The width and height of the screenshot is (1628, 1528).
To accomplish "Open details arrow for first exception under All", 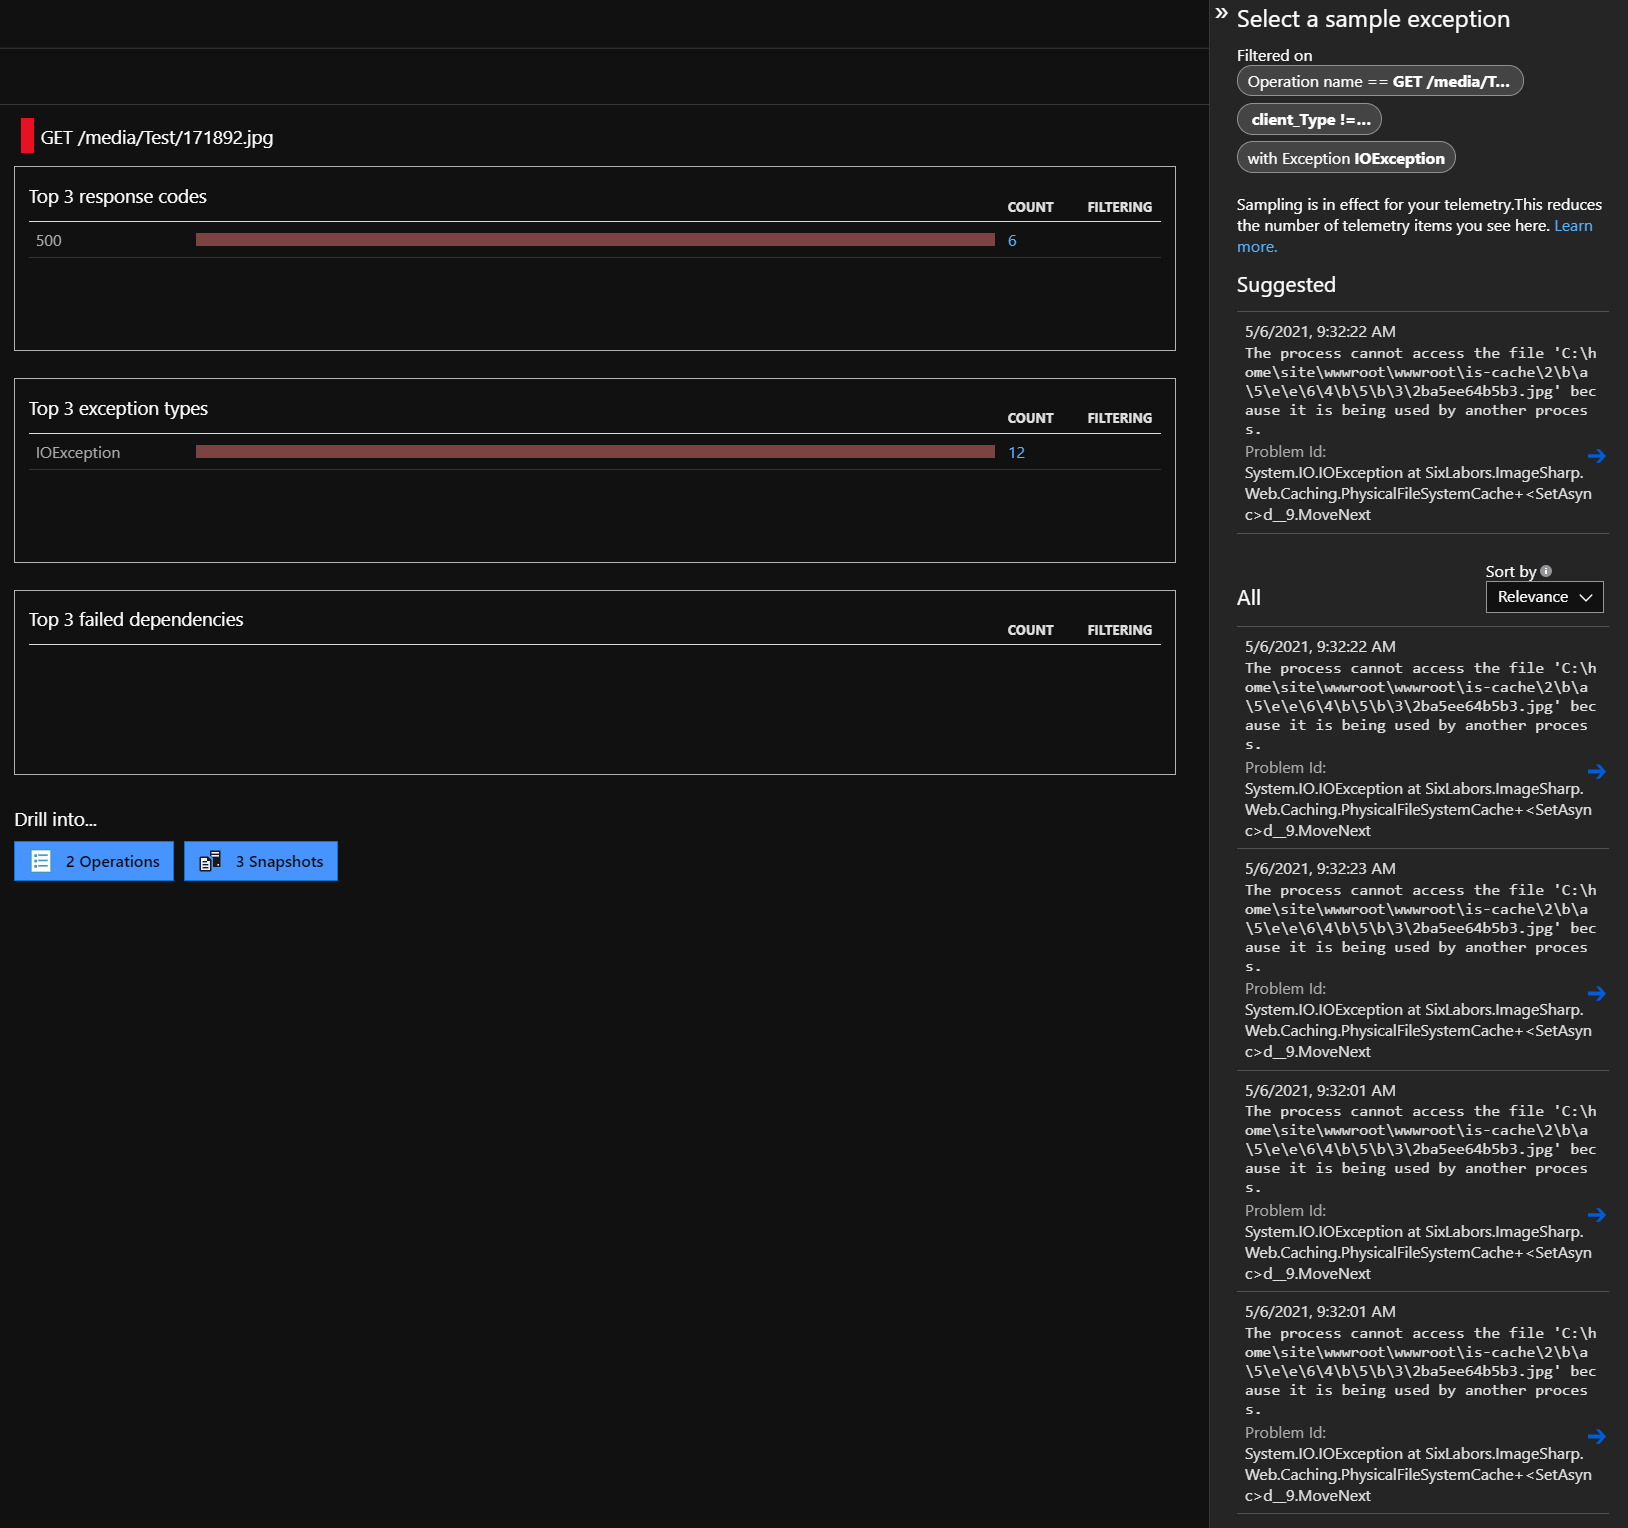I will pos(1598,771).
